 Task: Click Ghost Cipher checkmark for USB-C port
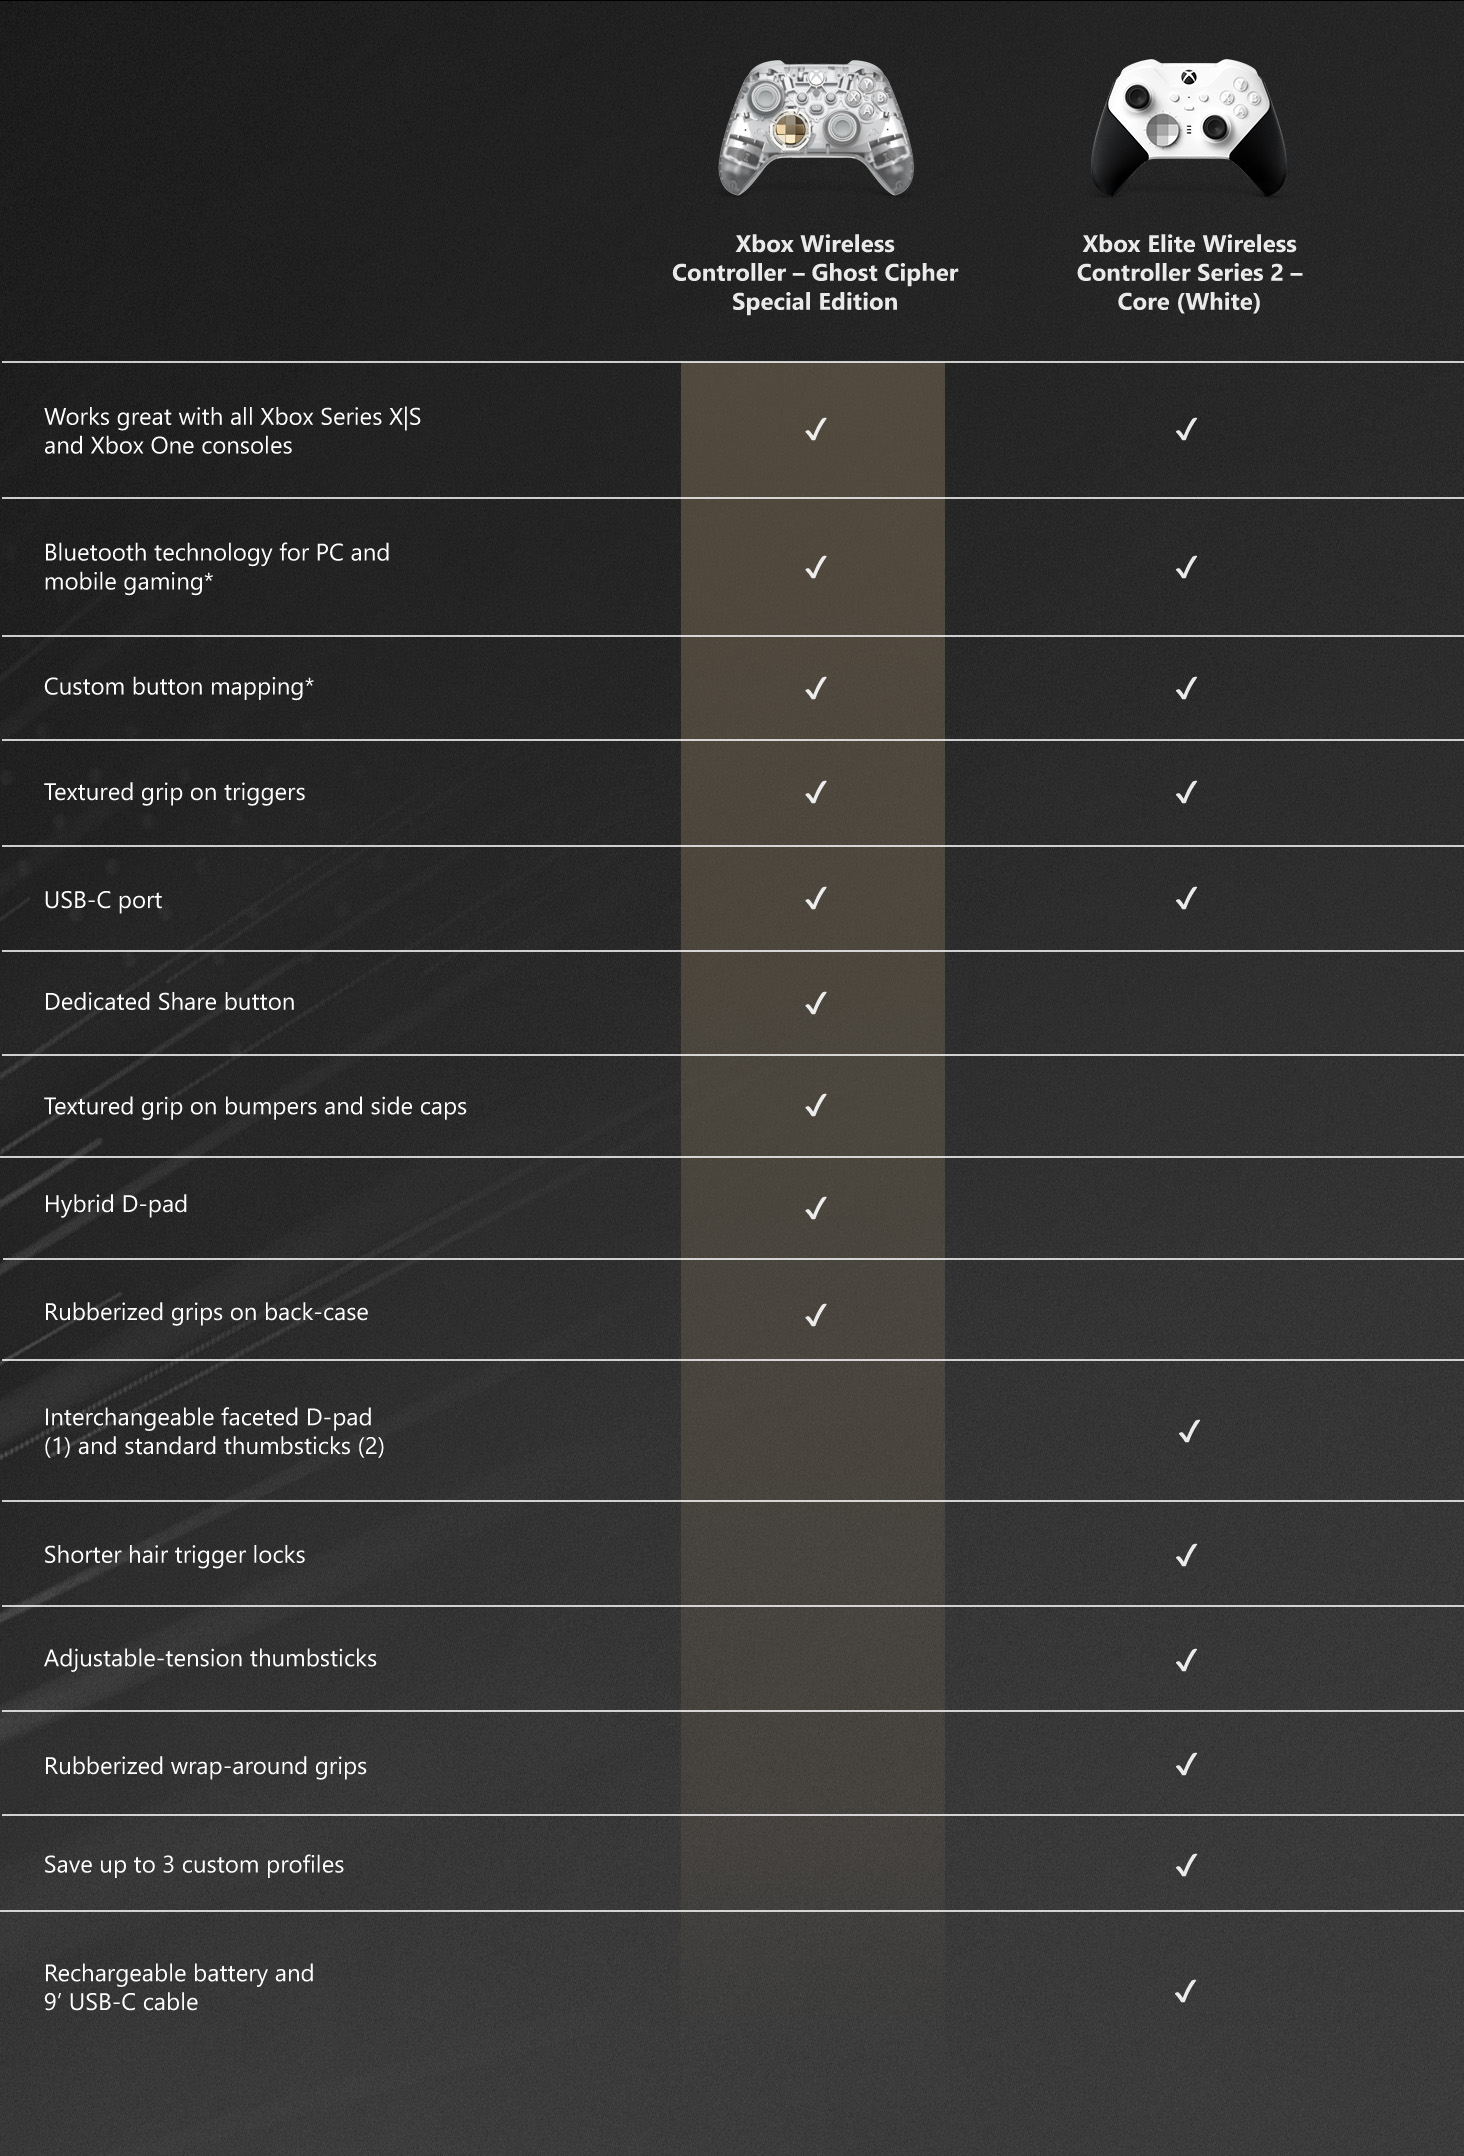pyautogui.click(x=816, y=899)
